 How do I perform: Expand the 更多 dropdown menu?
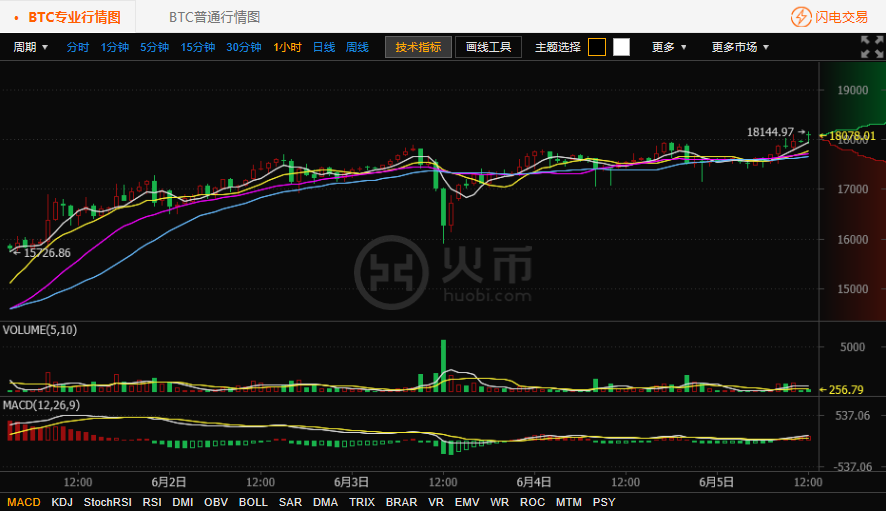click(x=669, y=47)
